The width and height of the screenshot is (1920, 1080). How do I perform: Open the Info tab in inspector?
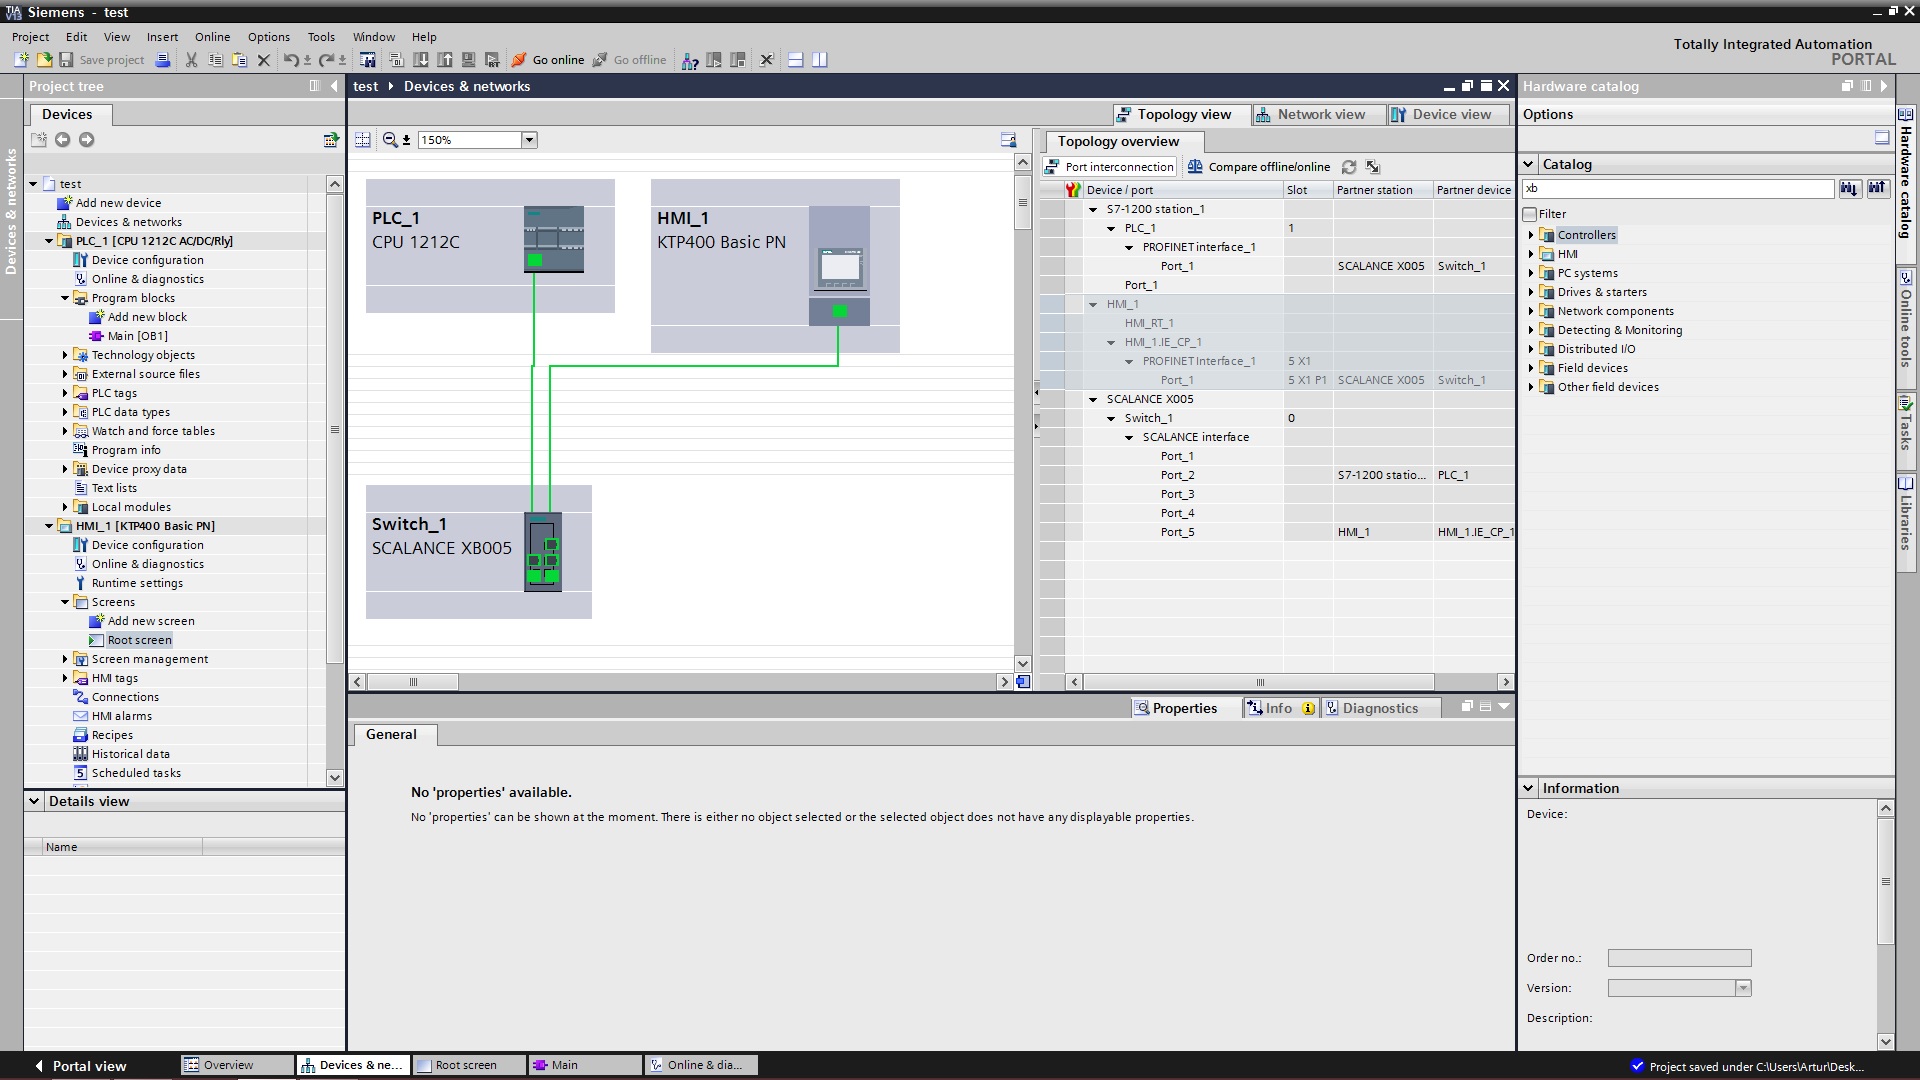pos(1280,708)
